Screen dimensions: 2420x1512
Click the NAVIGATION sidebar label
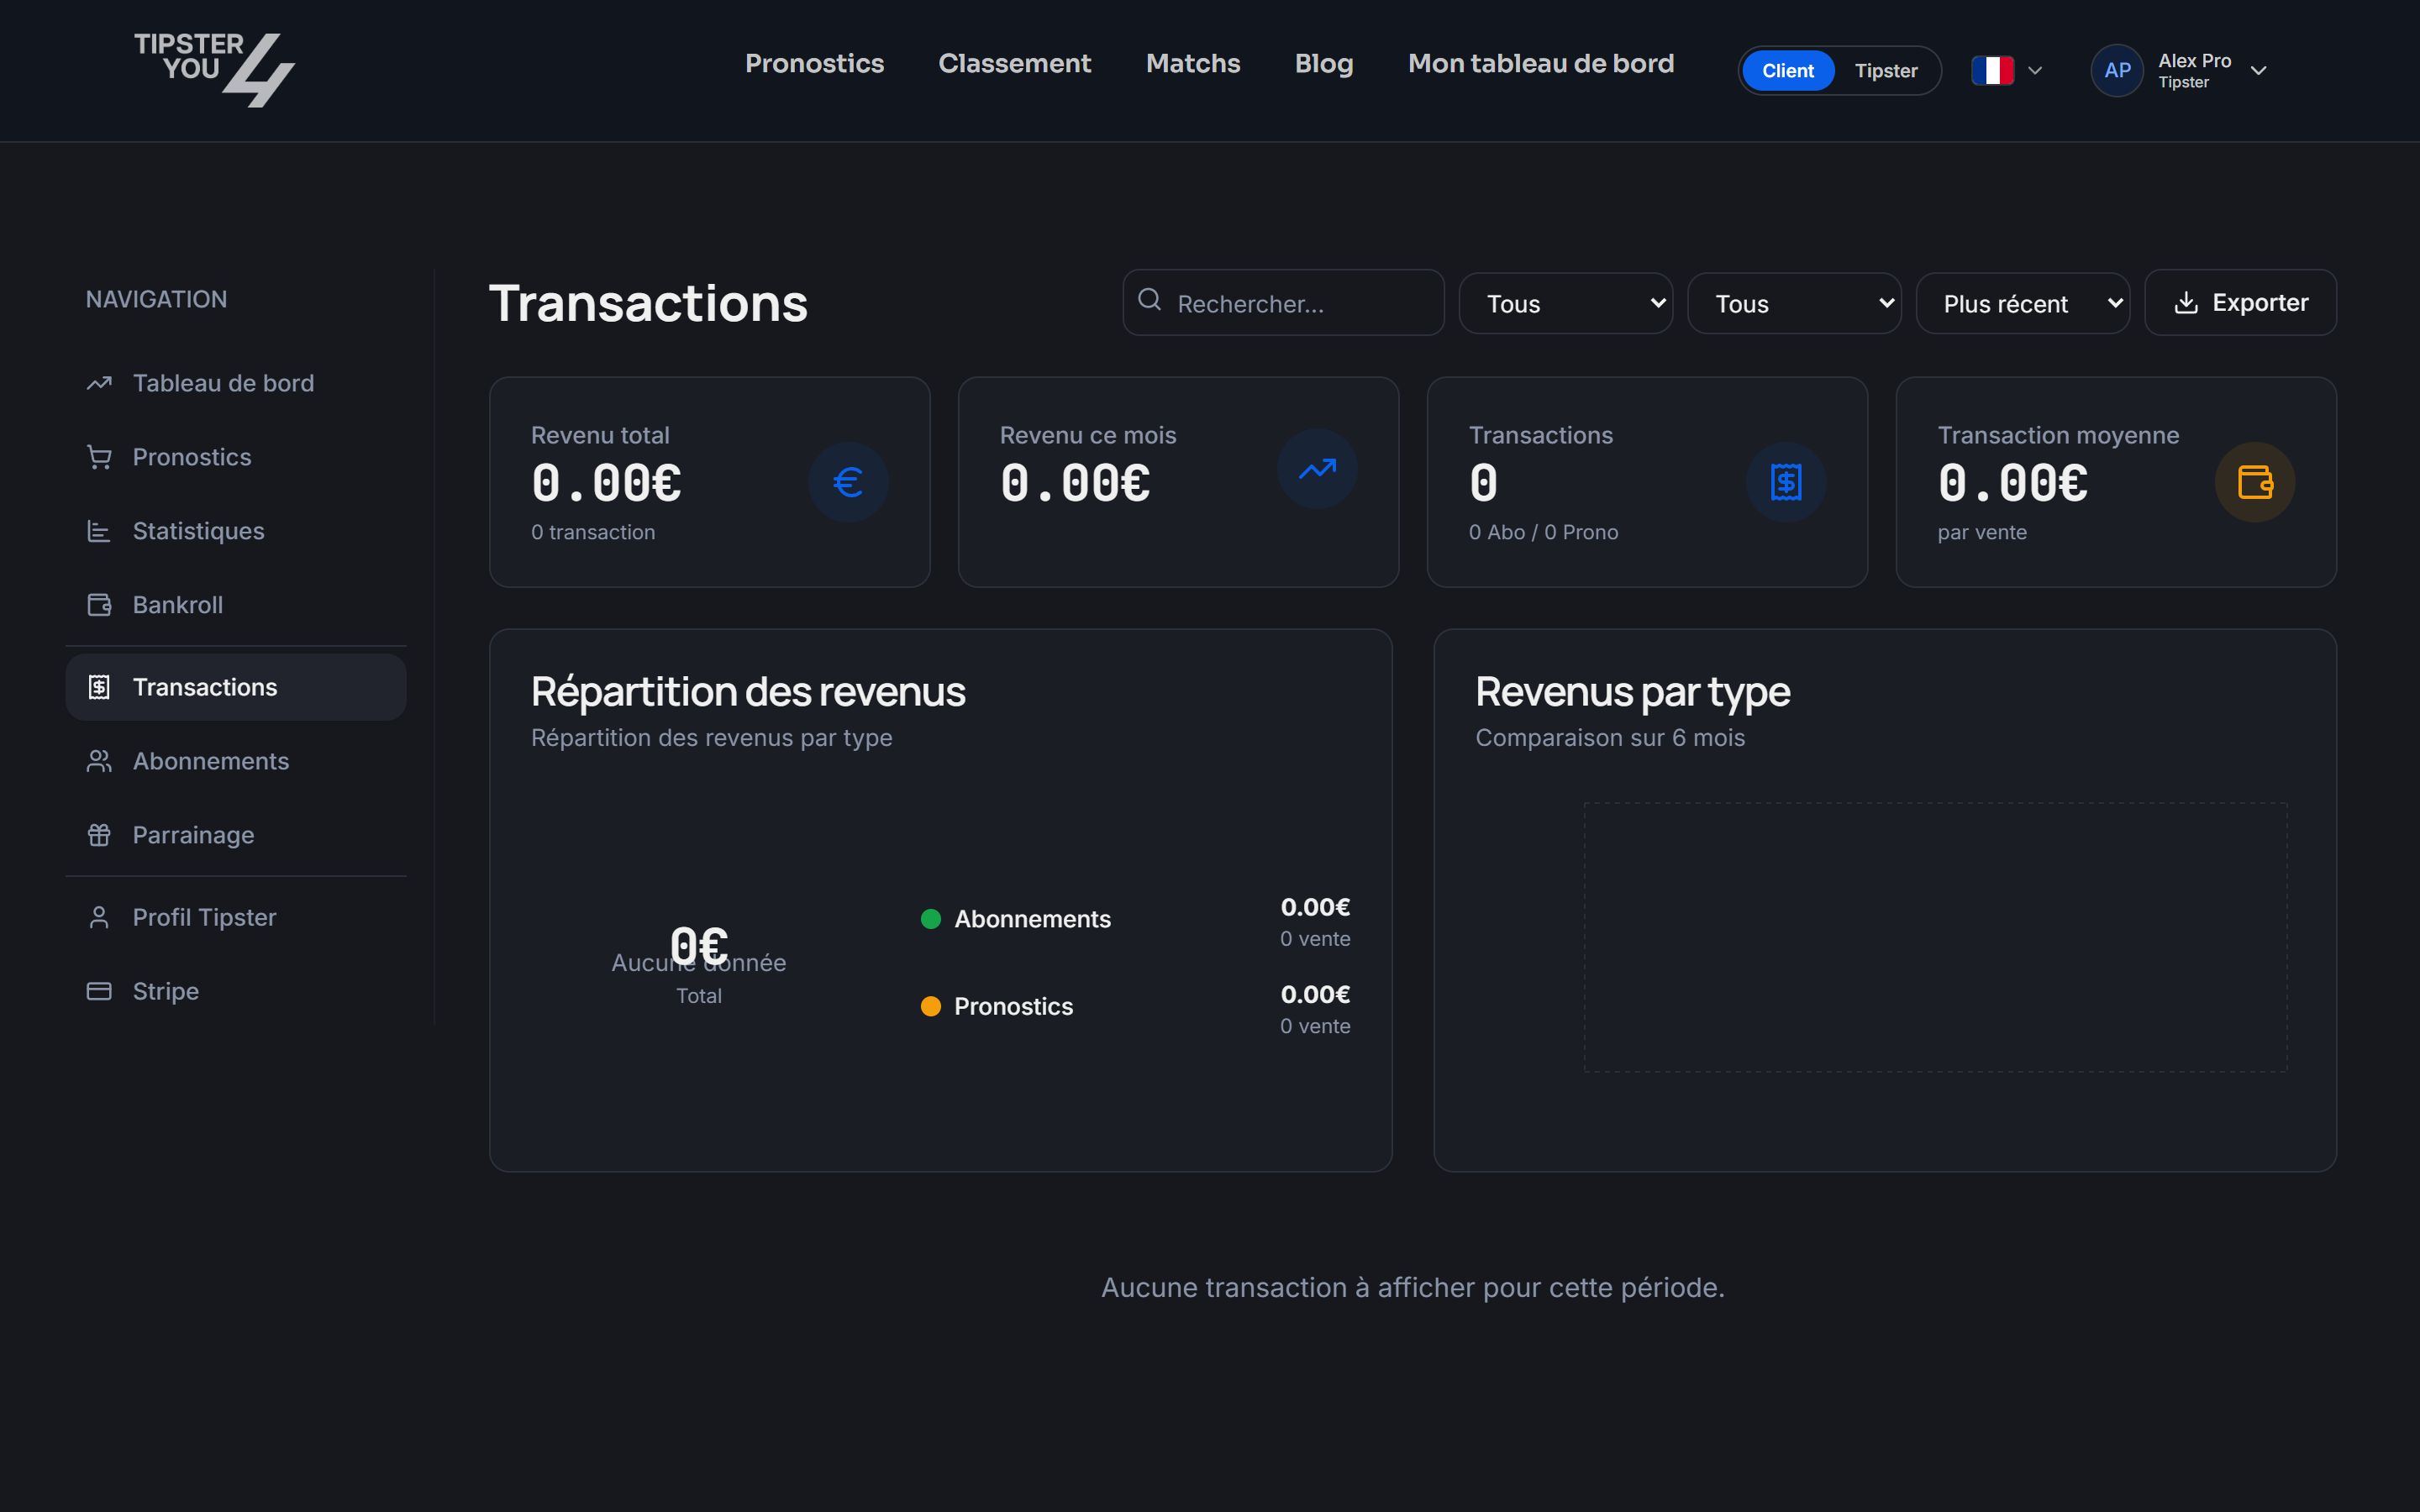coord(156,299)
